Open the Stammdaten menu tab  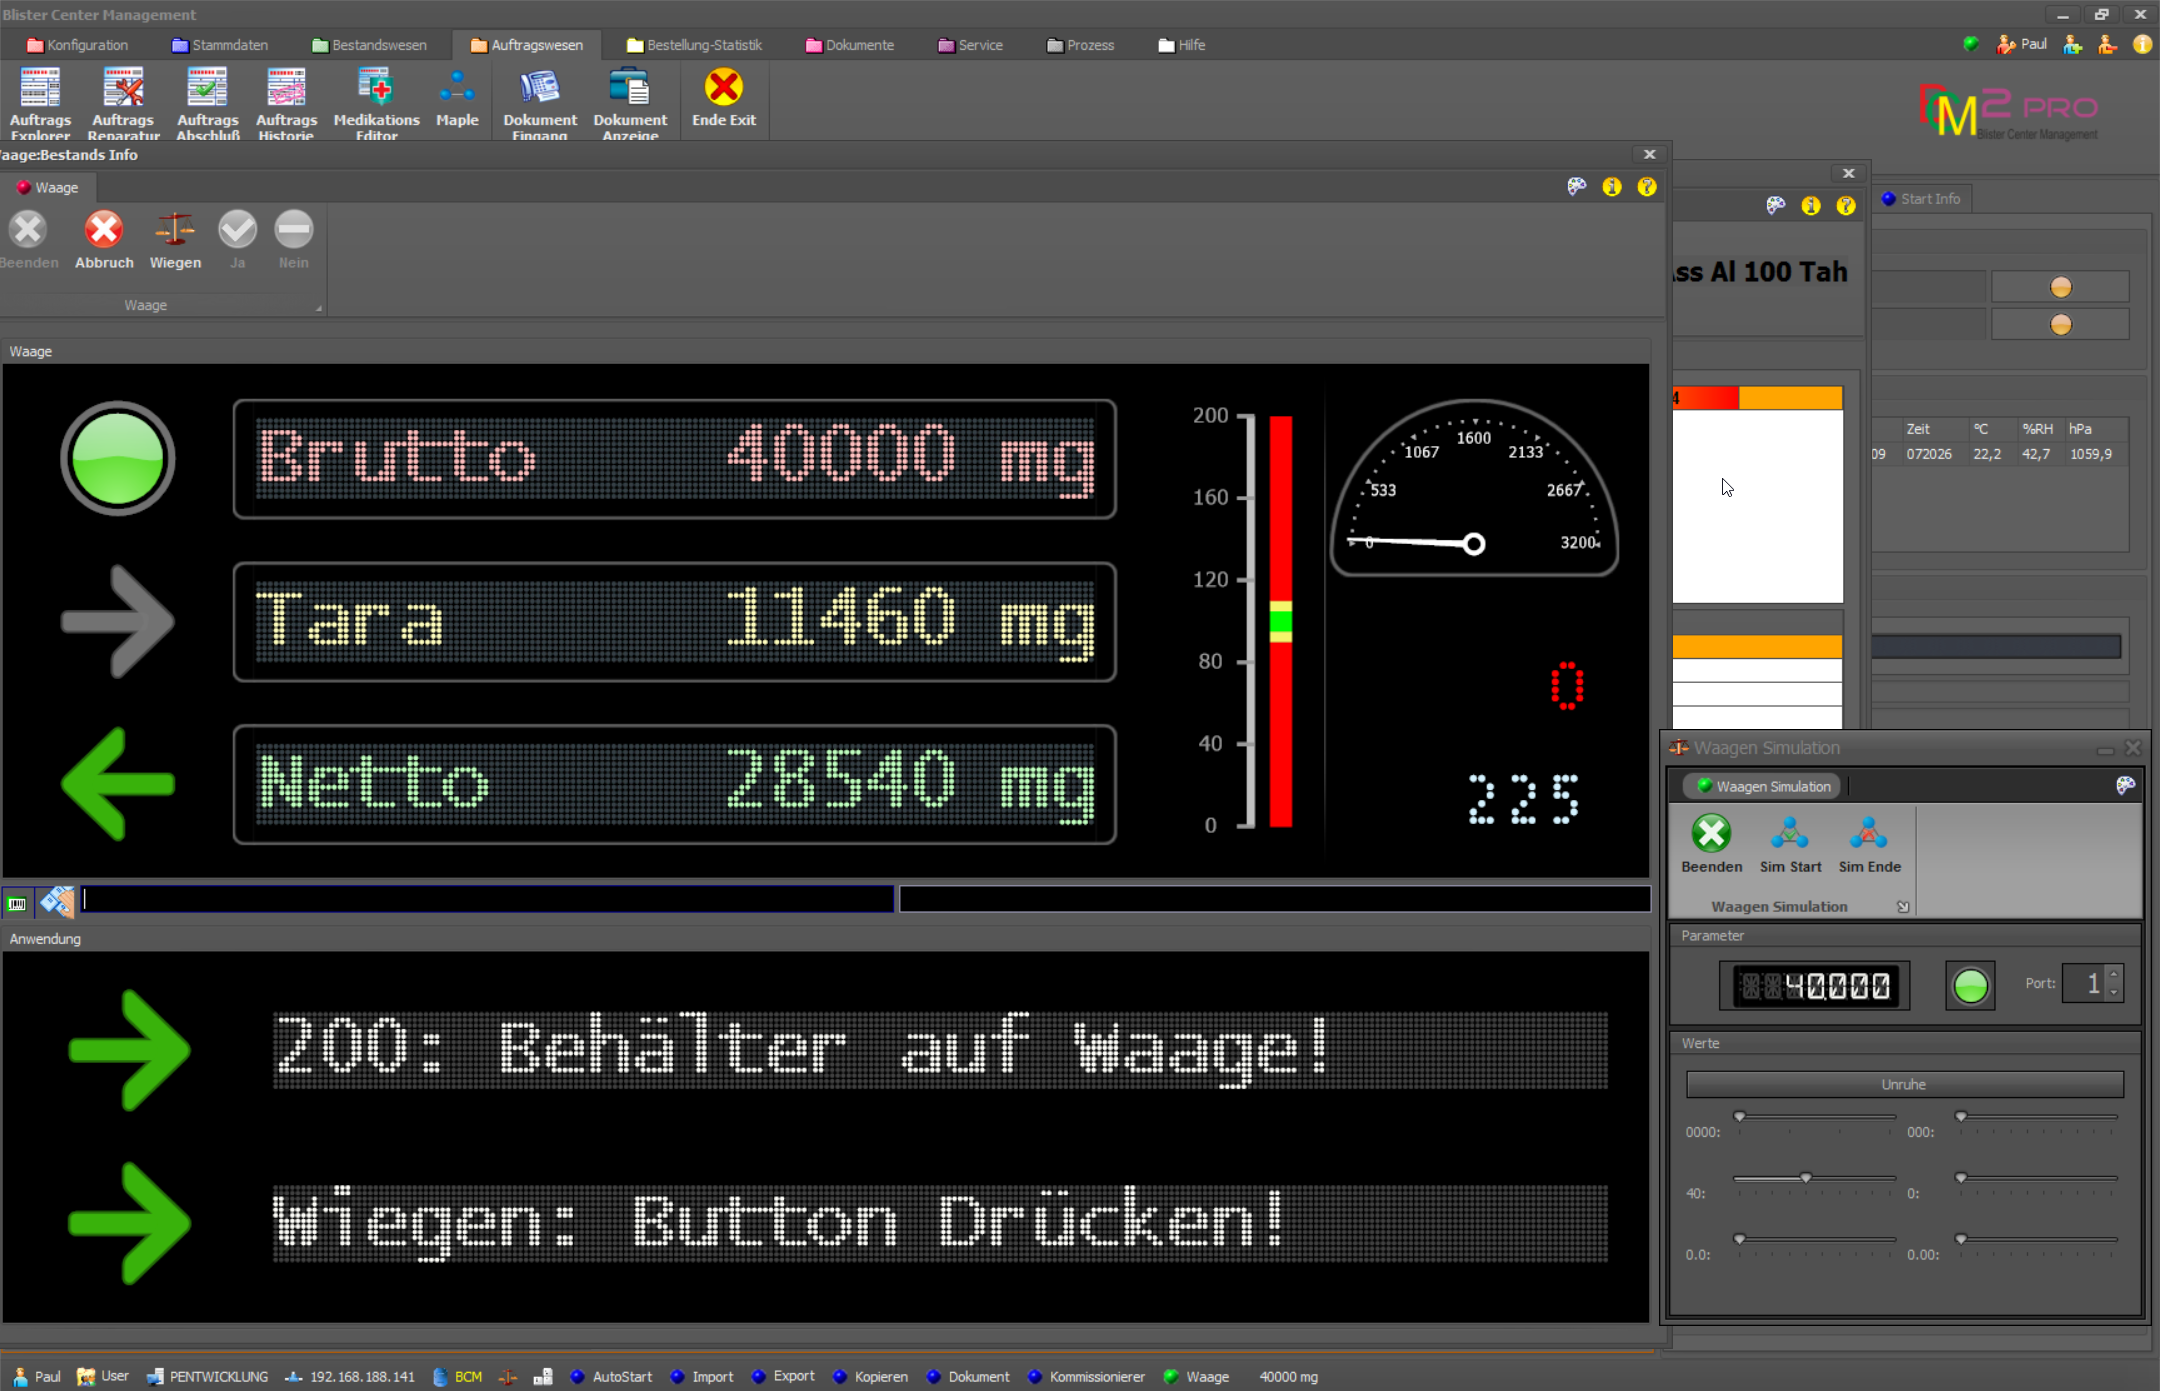[x=220, y=45]
